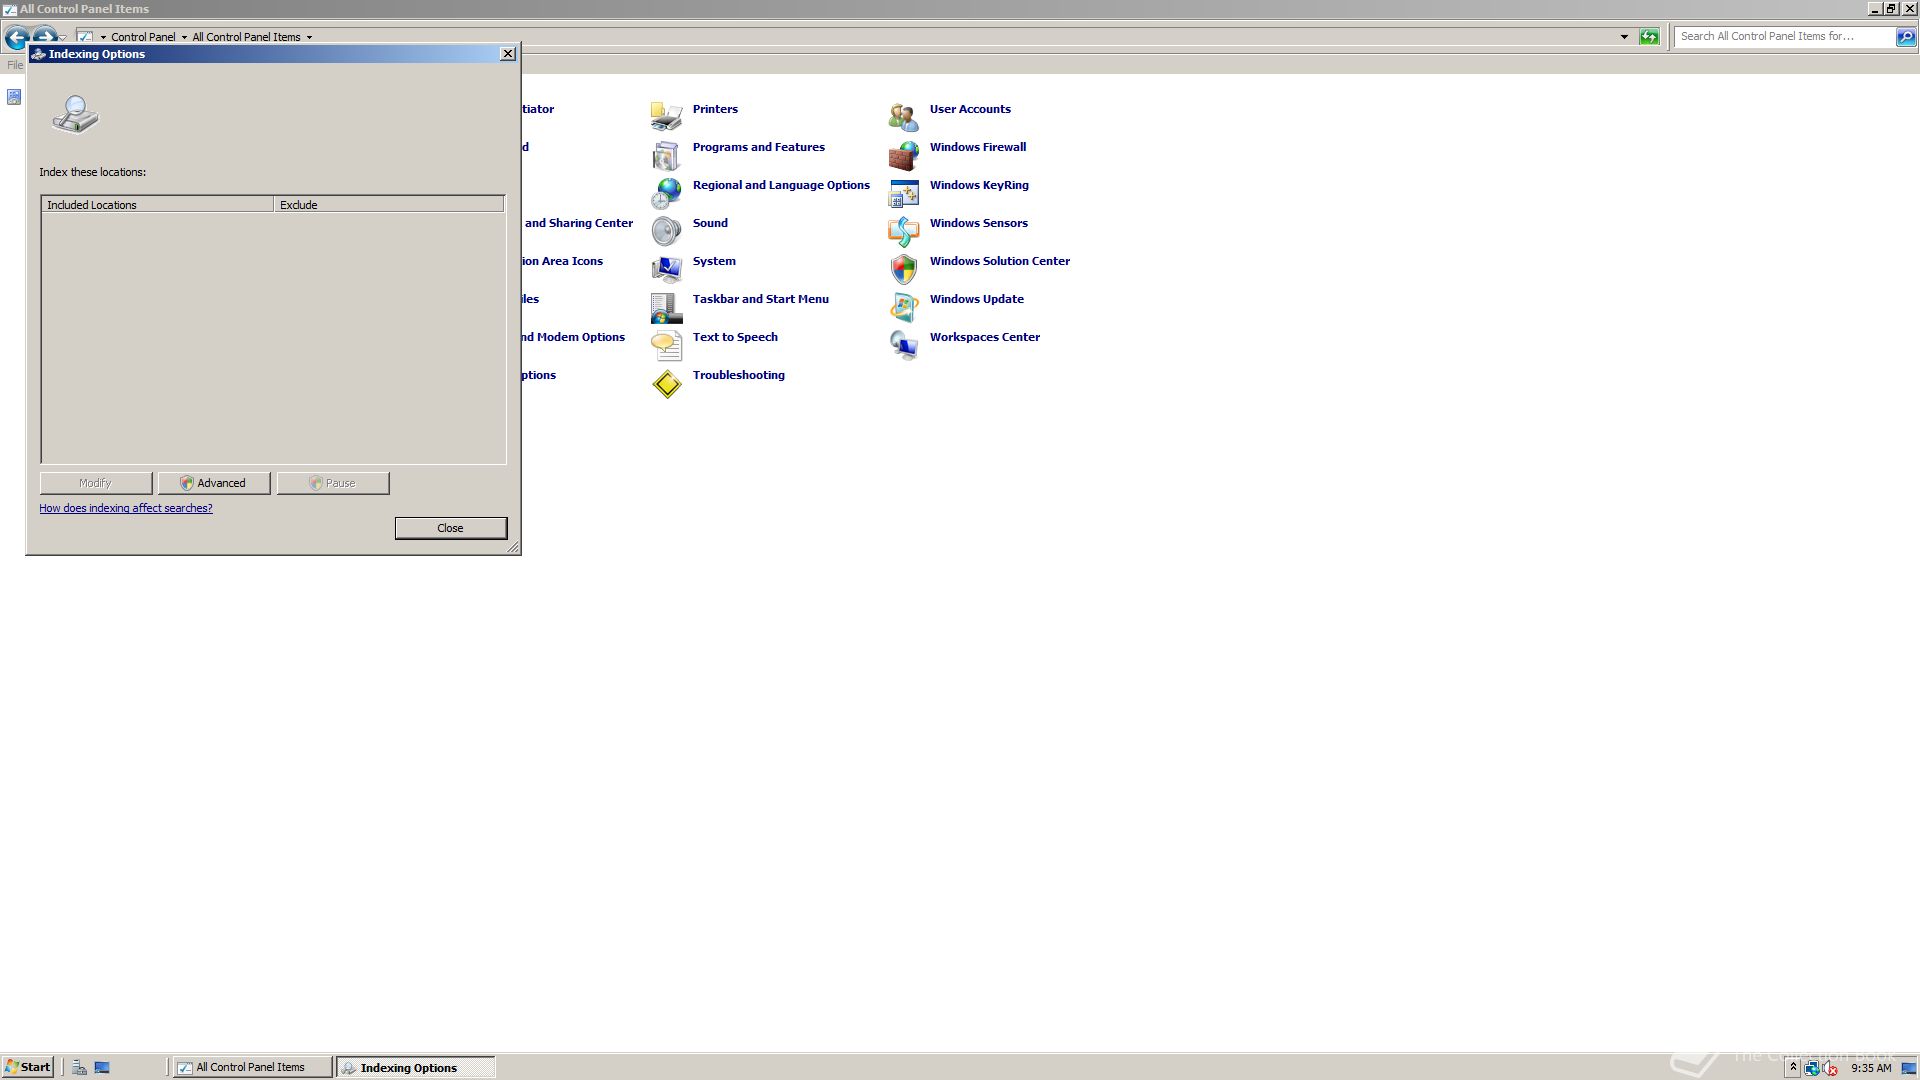Open the Workspaces Center link
The width and height of the screenshot is (1920, 1080).
(x=984, y=337)
